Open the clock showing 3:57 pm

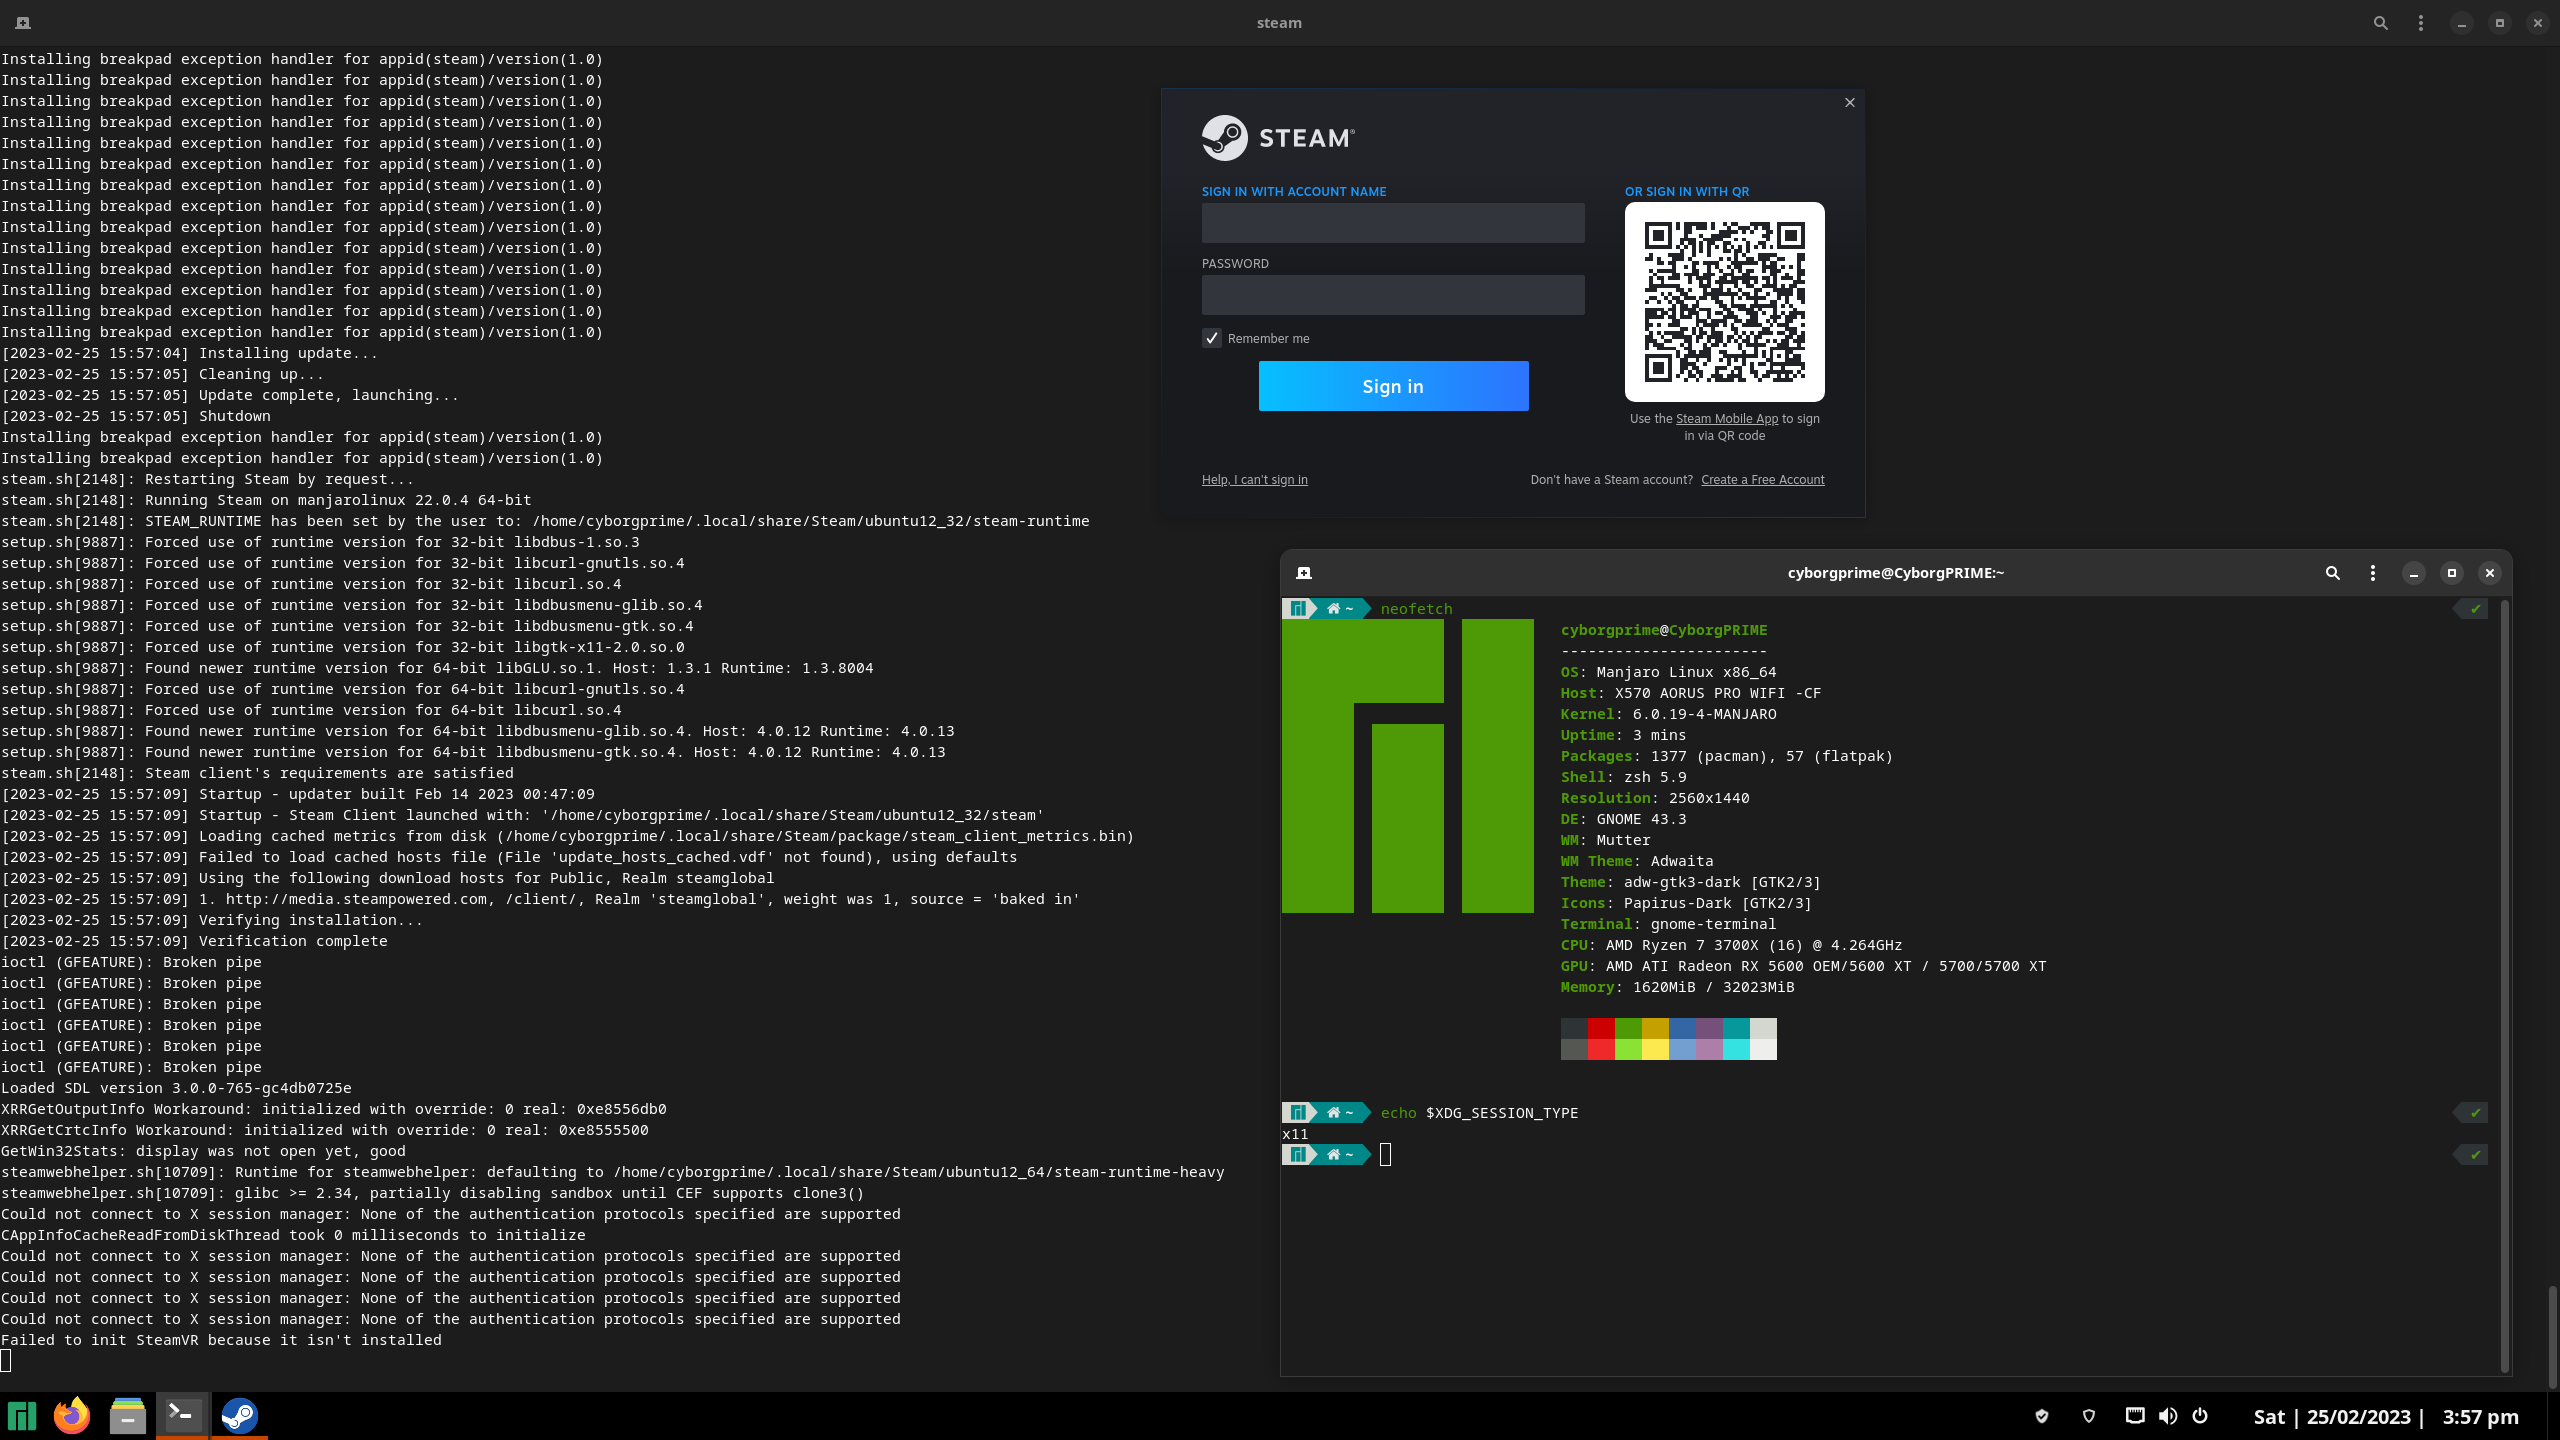pos(2481,1417)
